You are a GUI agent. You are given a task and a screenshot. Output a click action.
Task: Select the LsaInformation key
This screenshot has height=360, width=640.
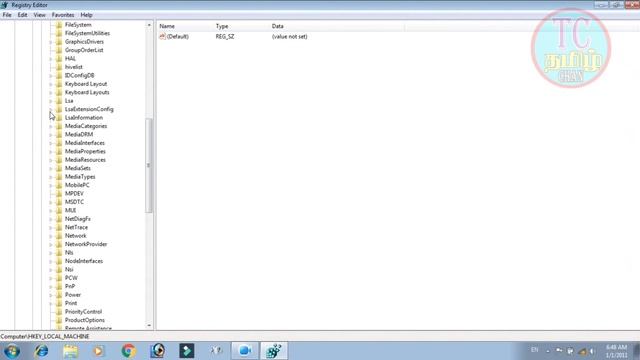click(84, 118)
